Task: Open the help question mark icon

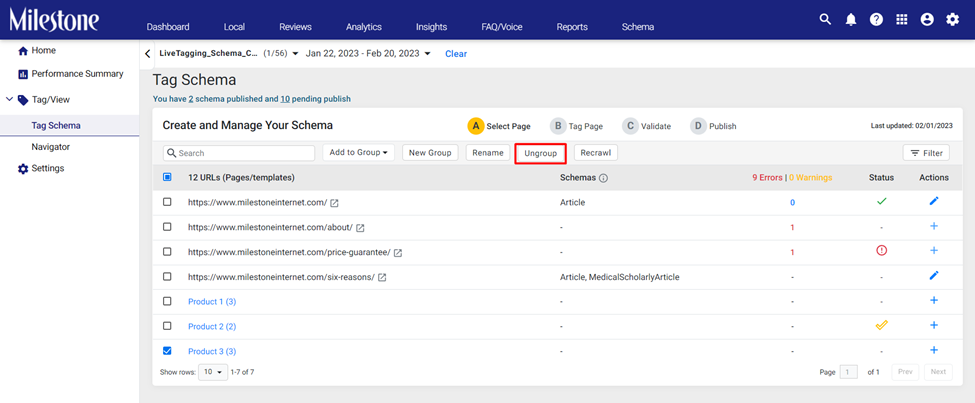Action: (x=876, y=19)
